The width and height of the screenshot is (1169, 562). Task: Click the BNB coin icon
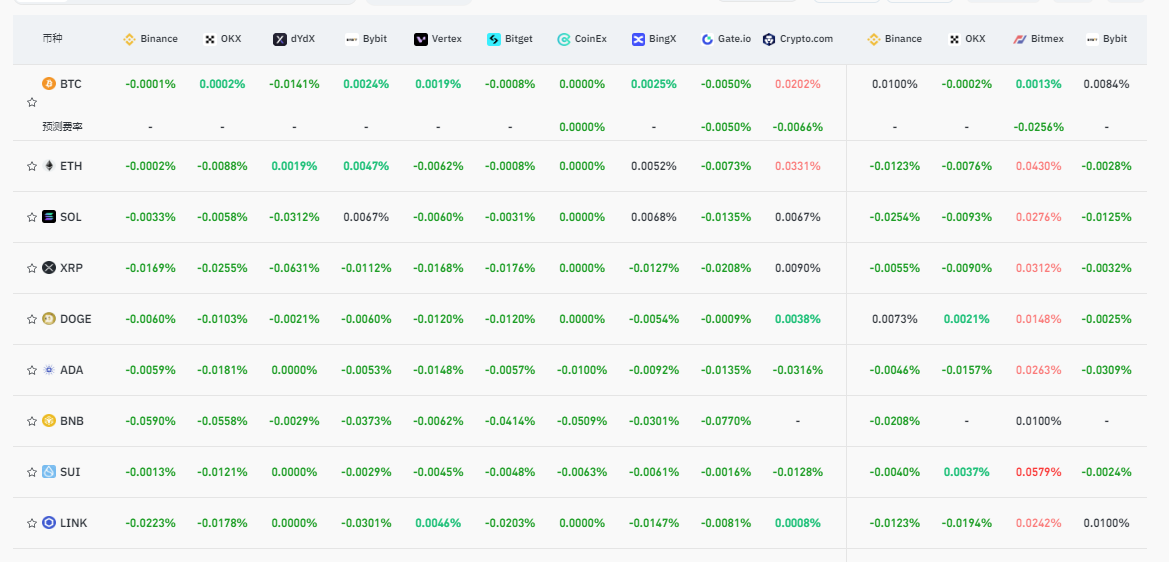pyautogui.click(x=49, y=421)
